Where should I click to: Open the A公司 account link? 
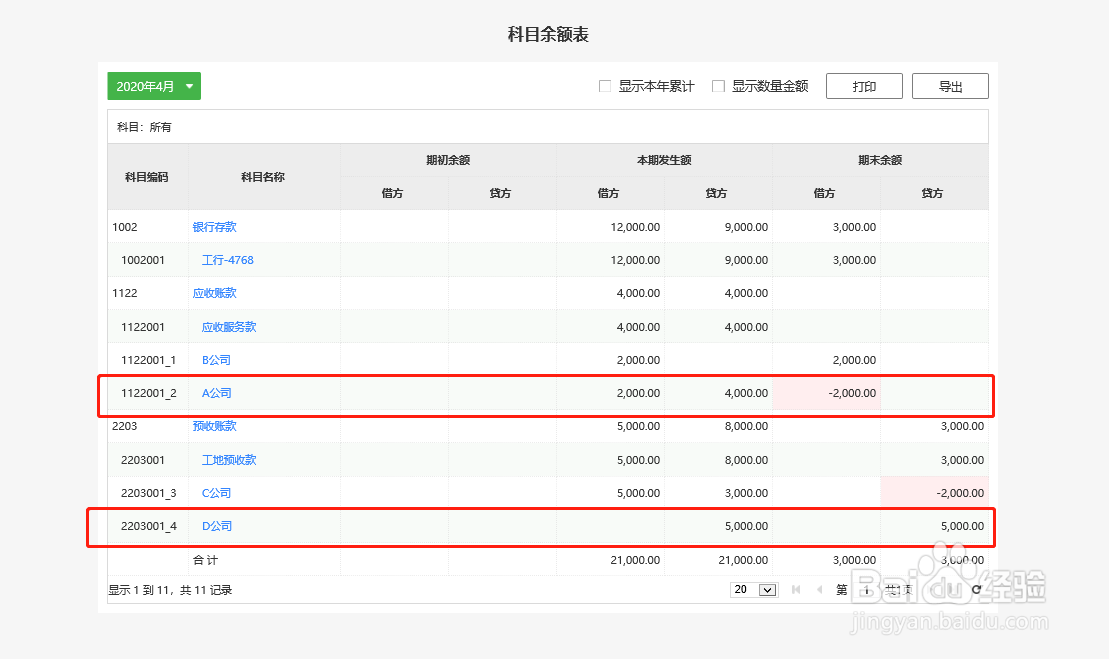coord(216,393)
